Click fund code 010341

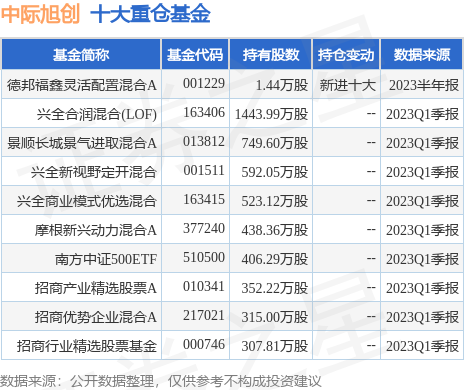(204, 286)
